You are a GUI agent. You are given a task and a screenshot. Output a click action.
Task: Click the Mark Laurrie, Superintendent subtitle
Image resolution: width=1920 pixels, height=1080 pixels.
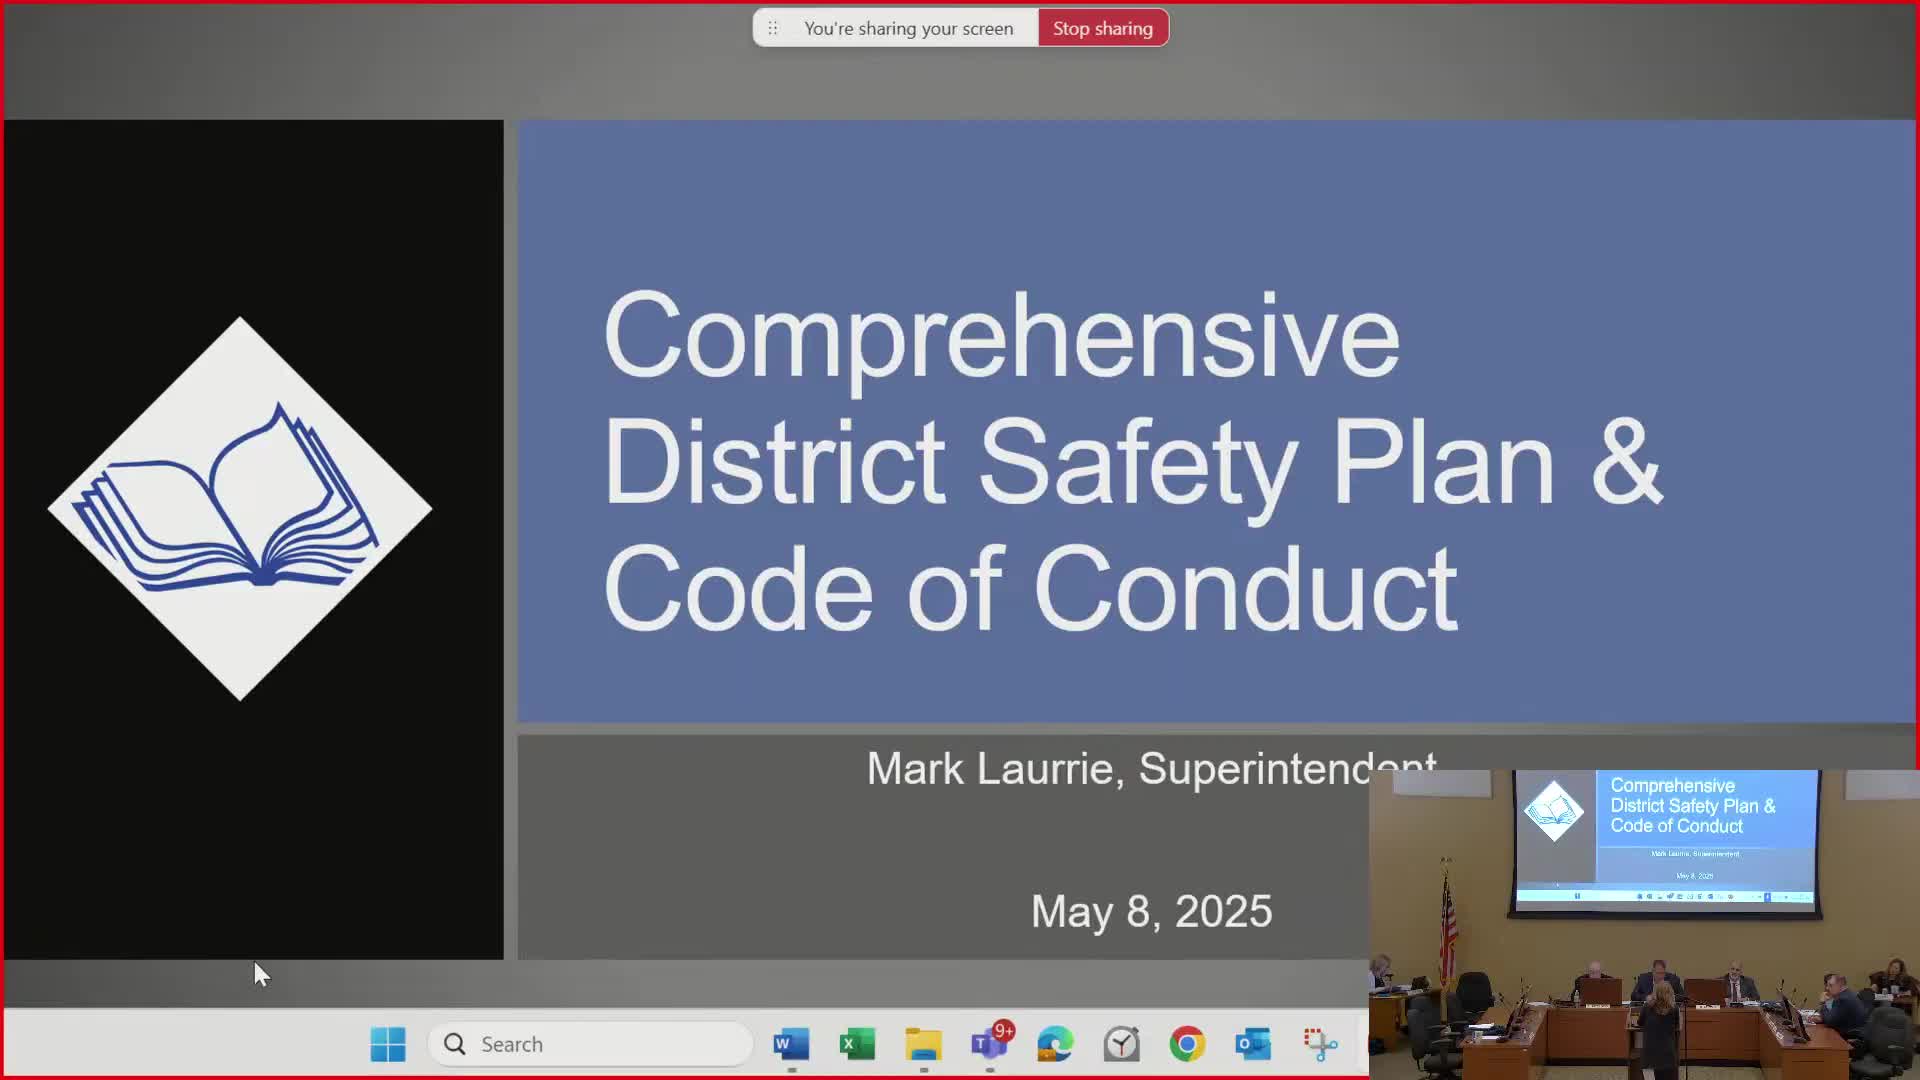click(x=1115, y=768)
